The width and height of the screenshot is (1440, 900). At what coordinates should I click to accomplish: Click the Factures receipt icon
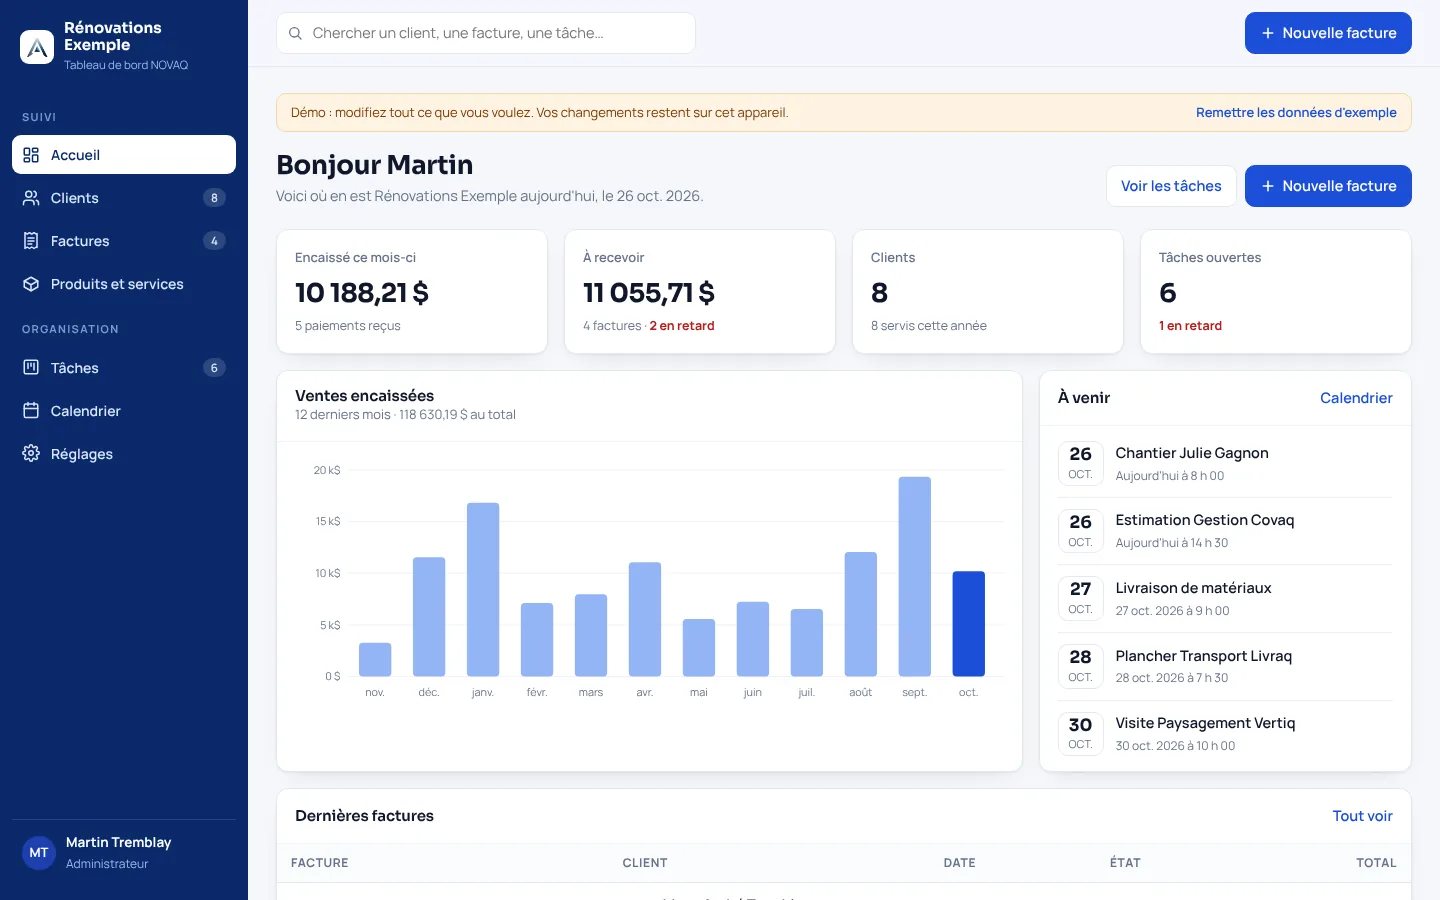click(x=31, y=241)
